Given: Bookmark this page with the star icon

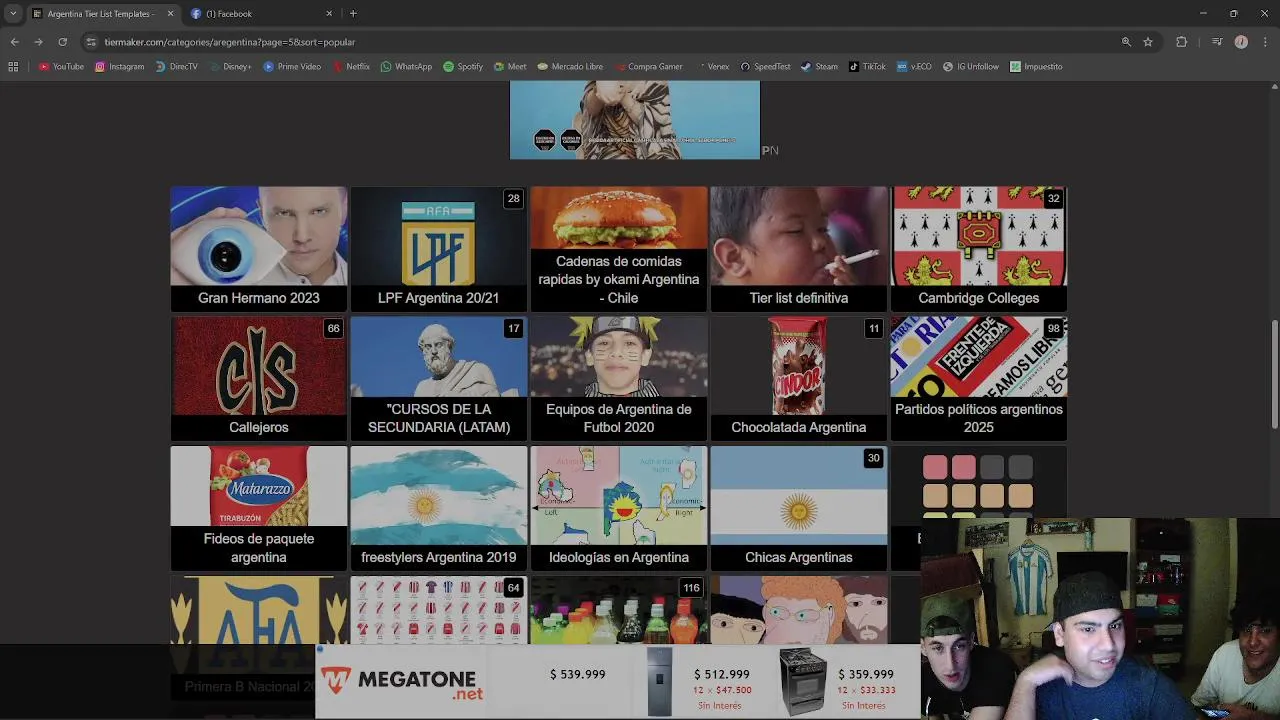Looking at the screenshot, I should pos(1148,42).
